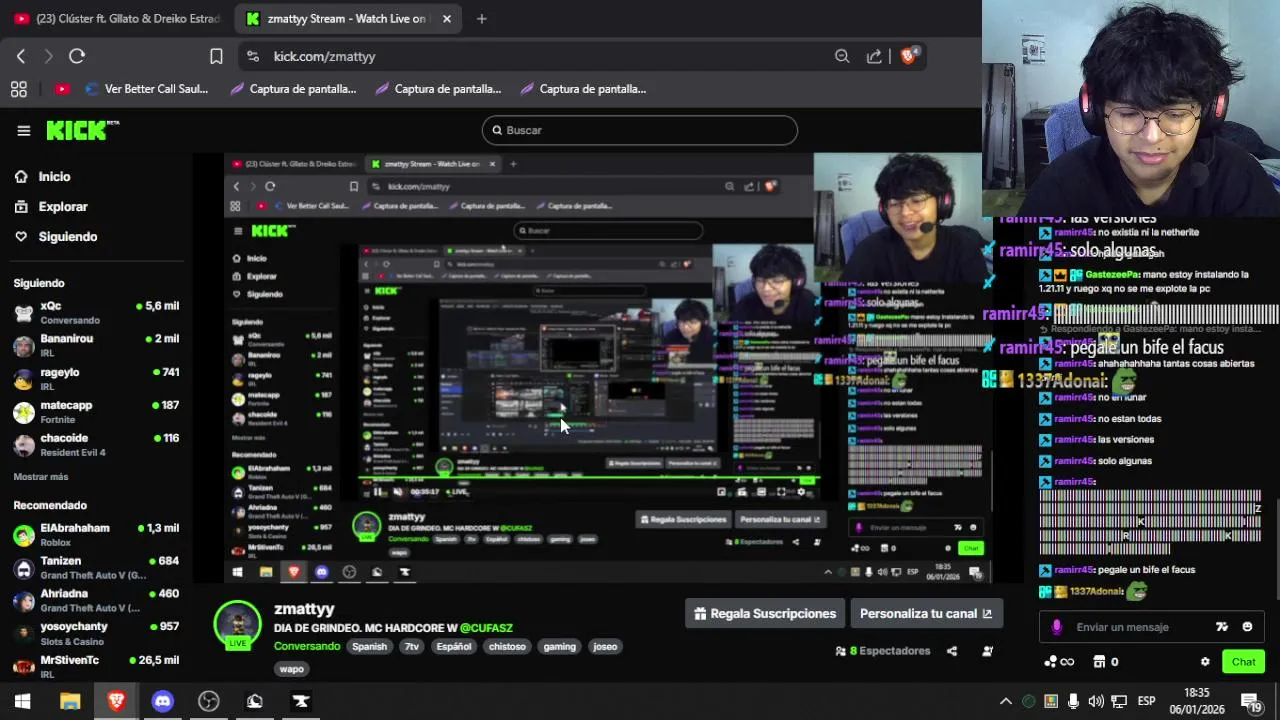Open Explorar in the sidebar
The height and width of the screenshot is (720, 1280).
pyautogui.click(x=52, y=206)
